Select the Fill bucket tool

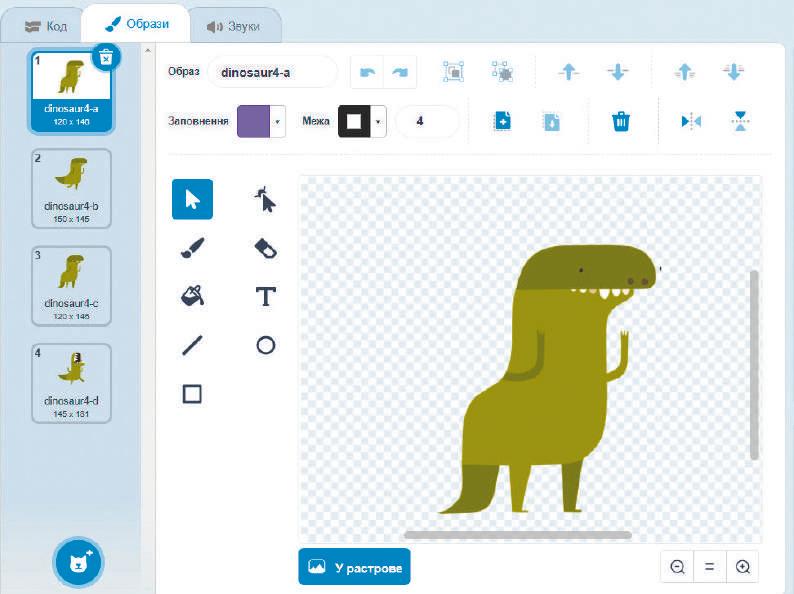point(192,296)
